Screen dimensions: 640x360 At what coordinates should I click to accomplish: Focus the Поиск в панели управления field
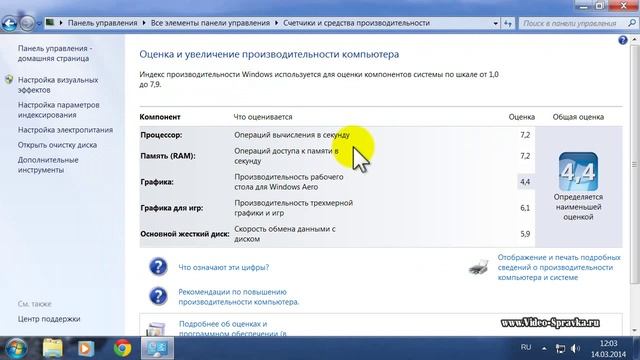click(570, 23)
